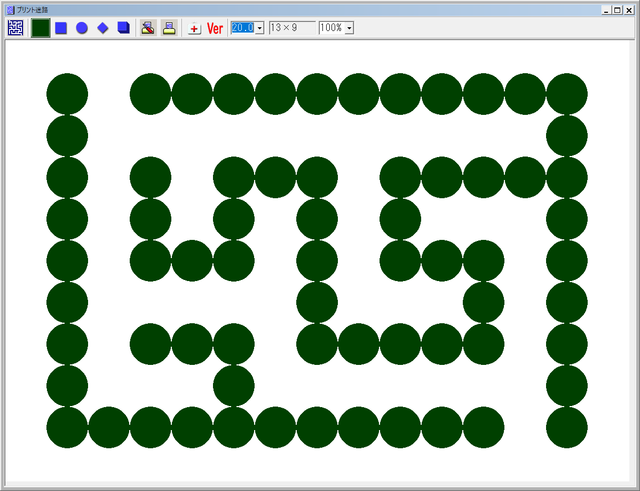This screenshot has height=491, width=640.
Task: Open the dark green color swatch
Action: tap(41, 28)
